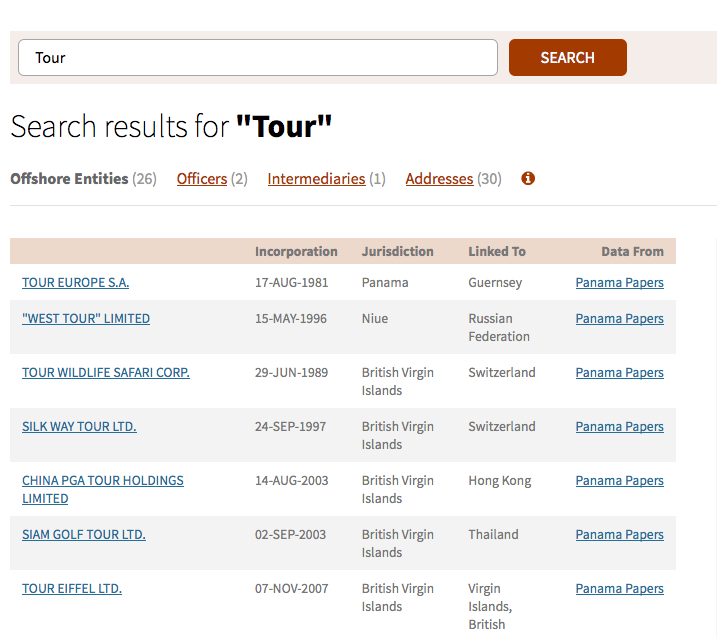The image size is (717, 637).
Task: Click the Thailand cell
Action: (x=493, y=534)
